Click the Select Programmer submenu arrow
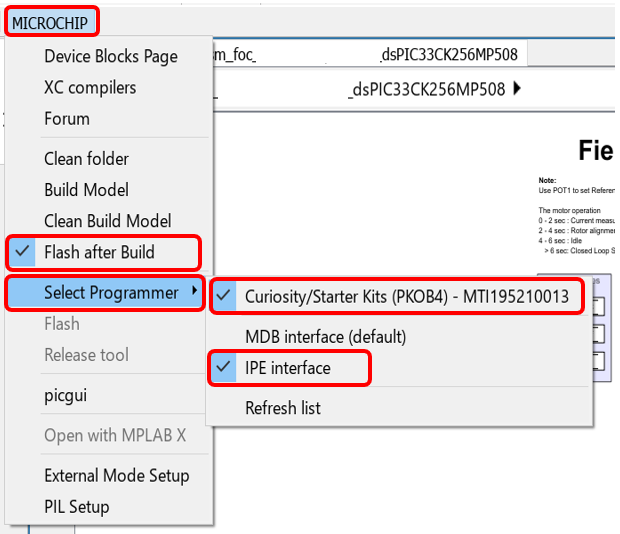620x534 pixels. click(x=194, y=291)
